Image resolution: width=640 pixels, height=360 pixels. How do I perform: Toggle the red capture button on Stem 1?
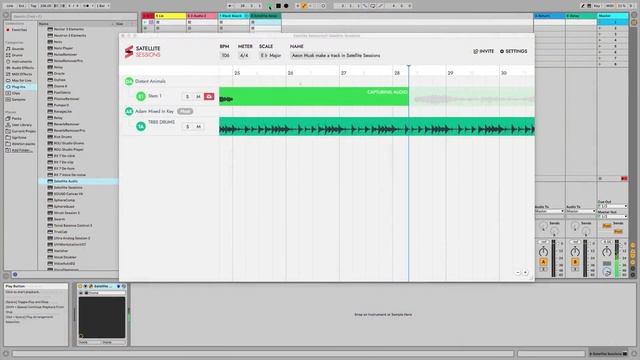pos(209,96)
